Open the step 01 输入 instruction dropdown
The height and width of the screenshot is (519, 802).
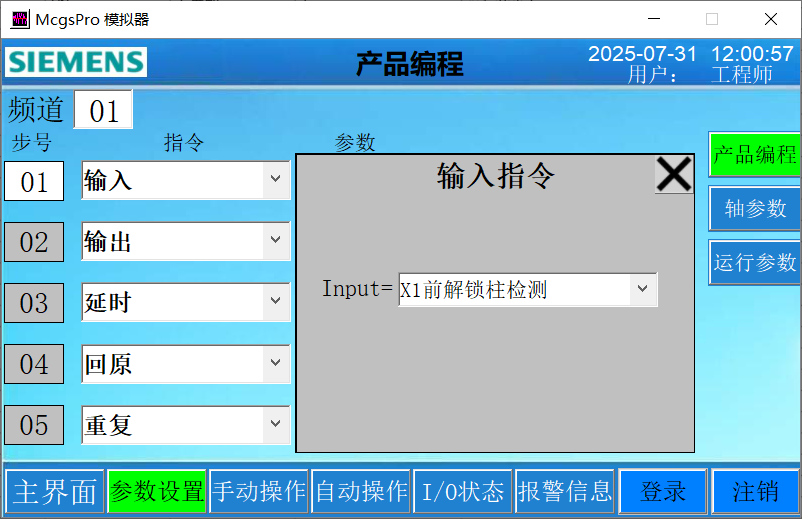click(275, 181)
